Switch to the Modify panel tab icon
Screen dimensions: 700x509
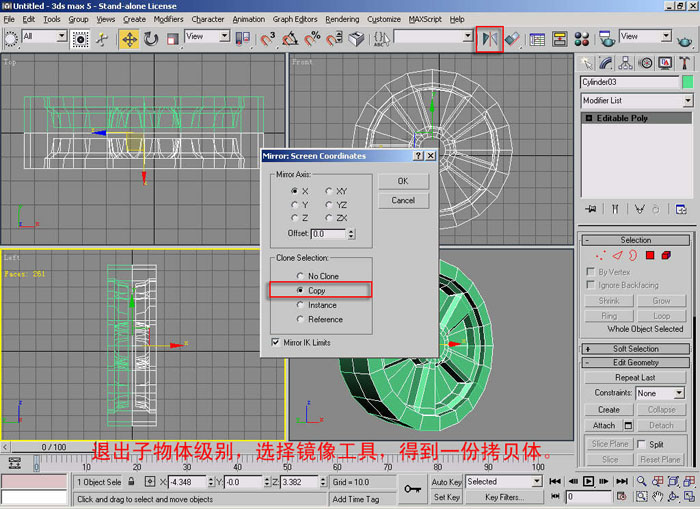pos(605,63)
